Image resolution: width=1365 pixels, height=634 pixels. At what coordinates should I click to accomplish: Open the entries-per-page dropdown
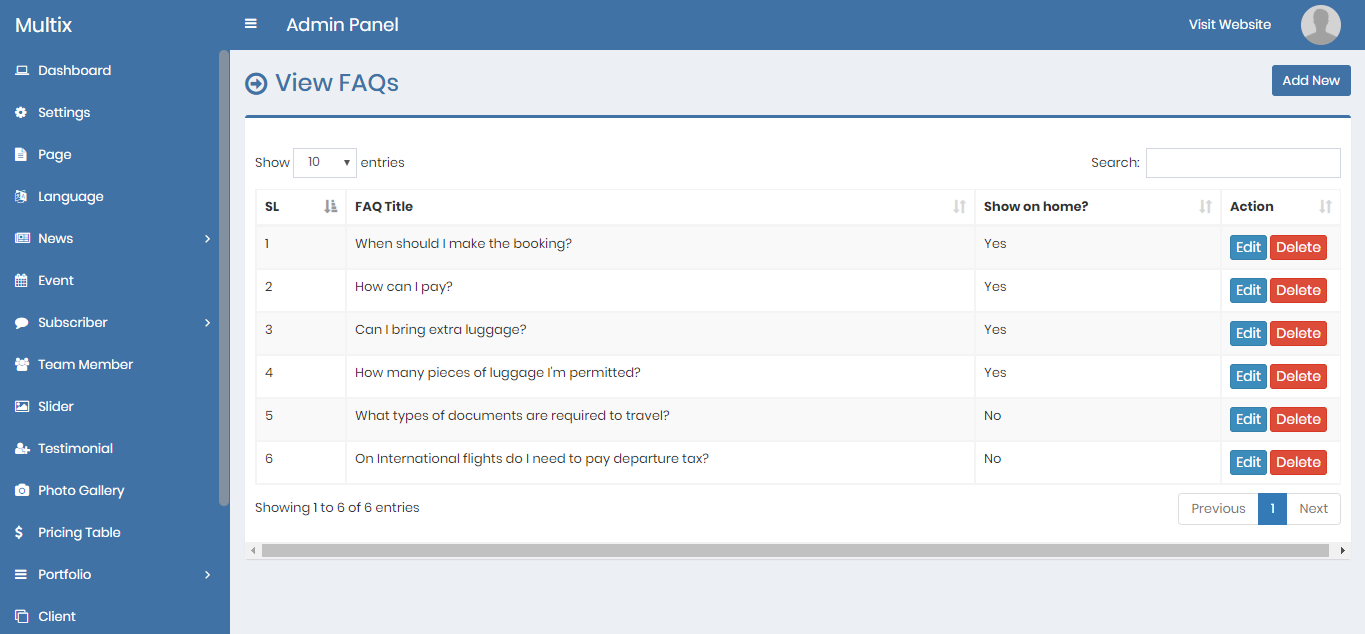(x=325, y=162)
